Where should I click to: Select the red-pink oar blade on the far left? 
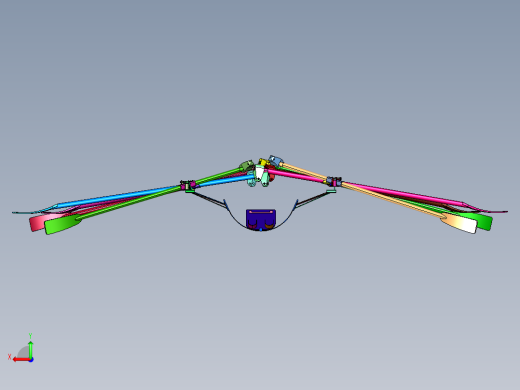click(37, 223)
